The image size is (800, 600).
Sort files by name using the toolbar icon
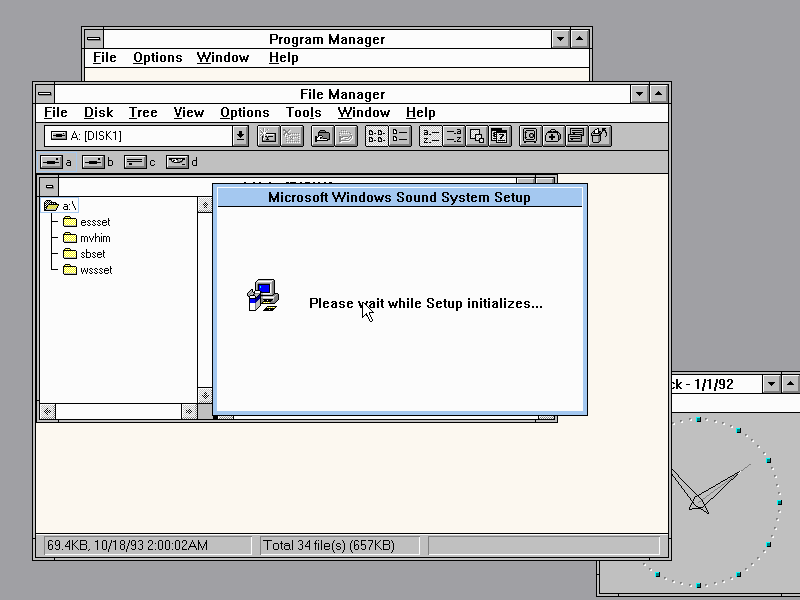point(430,136)
